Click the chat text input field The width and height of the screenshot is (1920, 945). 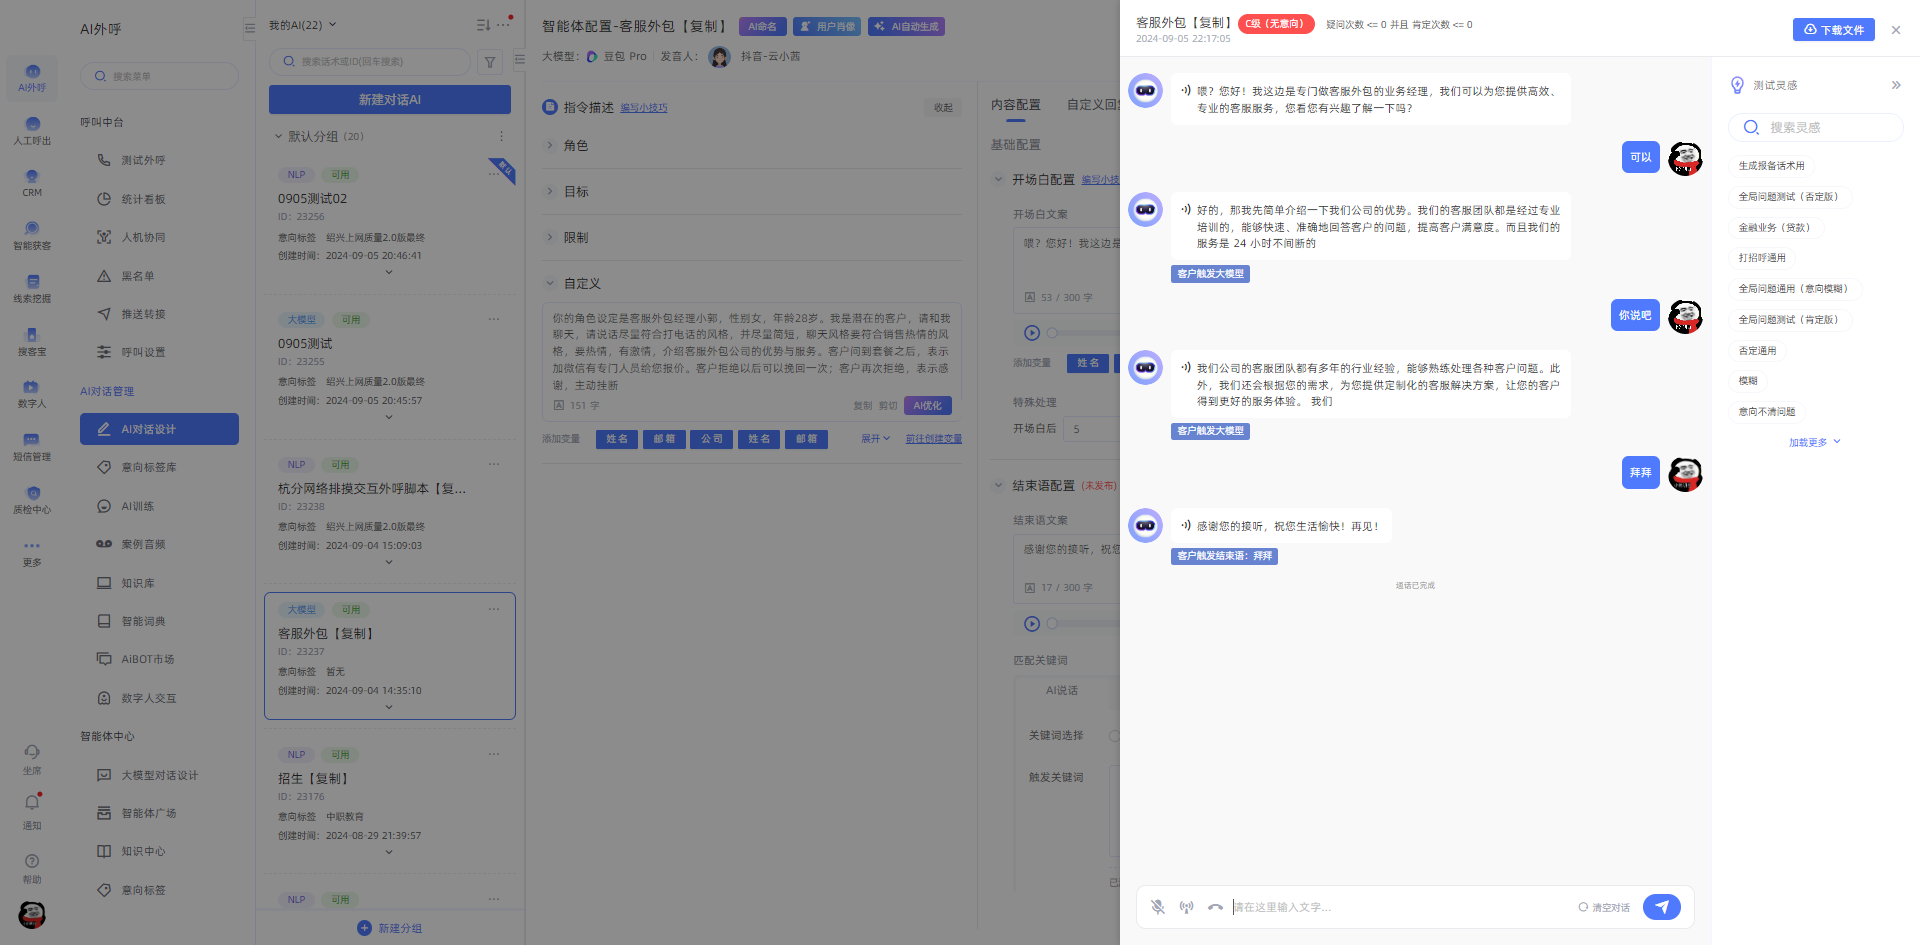click(1400, 907)
